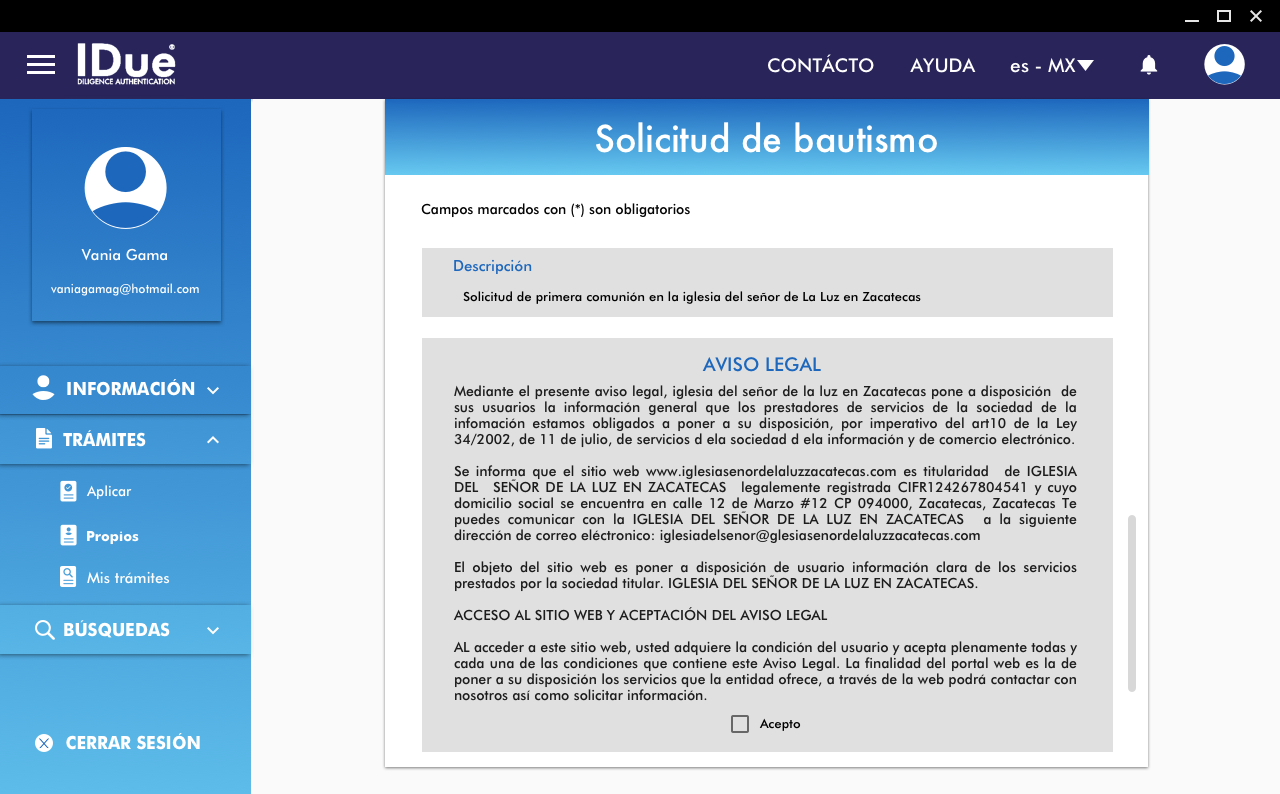Image resolution: width=1280 pixels, height=794 pixels.
Task: Open the Ayuda menu item
Action: (x=942, y=66)
